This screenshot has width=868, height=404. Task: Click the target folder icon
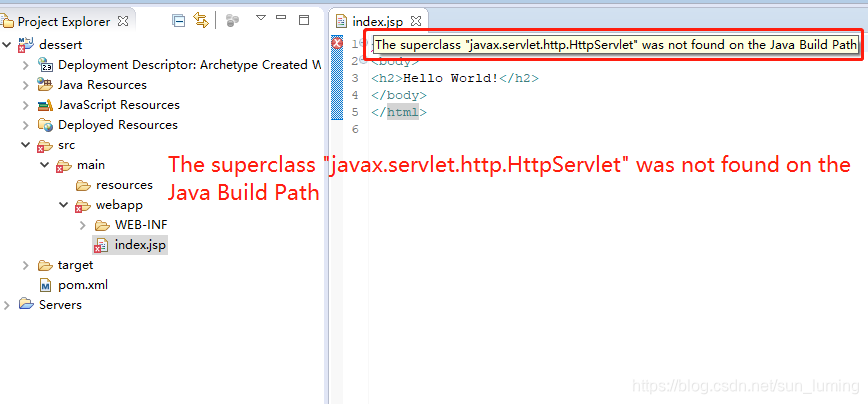(x=45, y=265)
